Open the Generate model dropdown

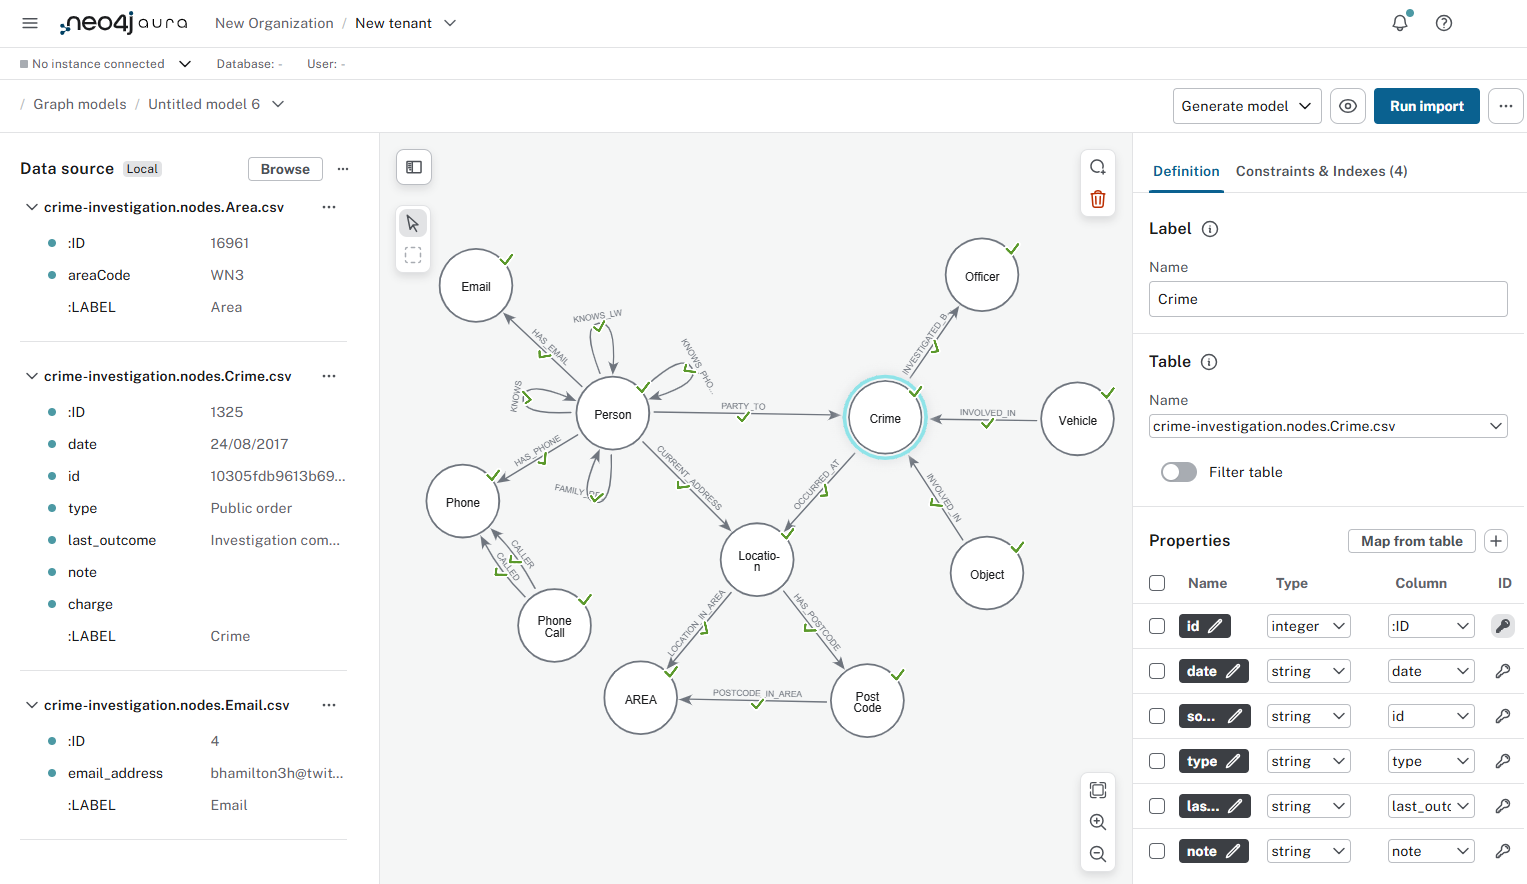(1247, 106)
